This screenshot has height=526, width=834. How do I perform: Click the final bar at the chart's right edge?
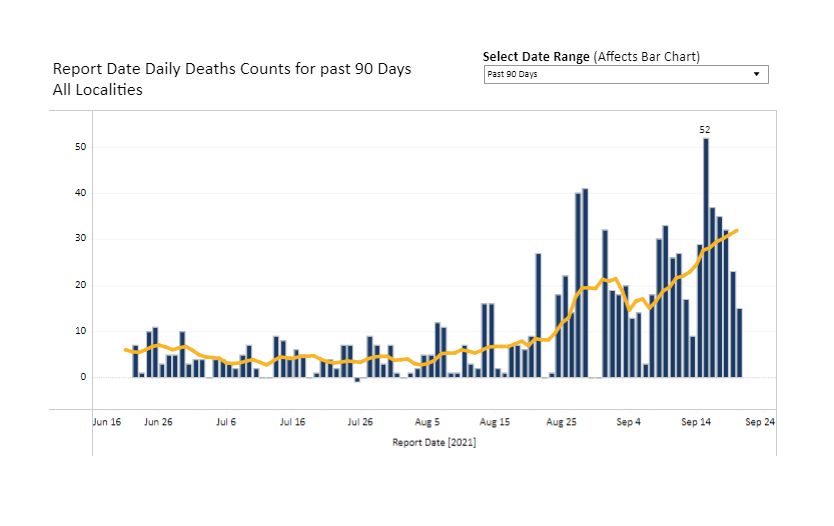(740, 343)
